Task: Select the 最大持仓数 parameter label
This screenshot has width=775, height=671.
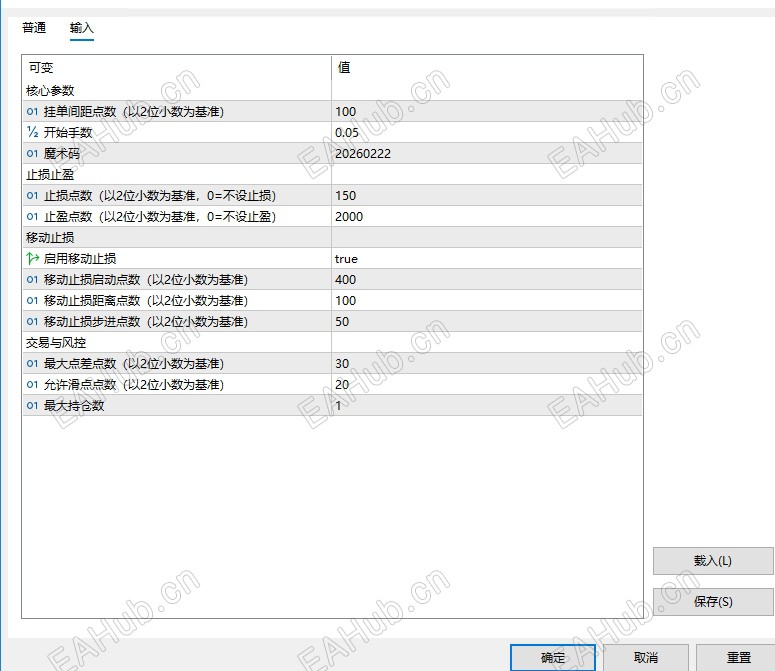Action: [74, 406]
